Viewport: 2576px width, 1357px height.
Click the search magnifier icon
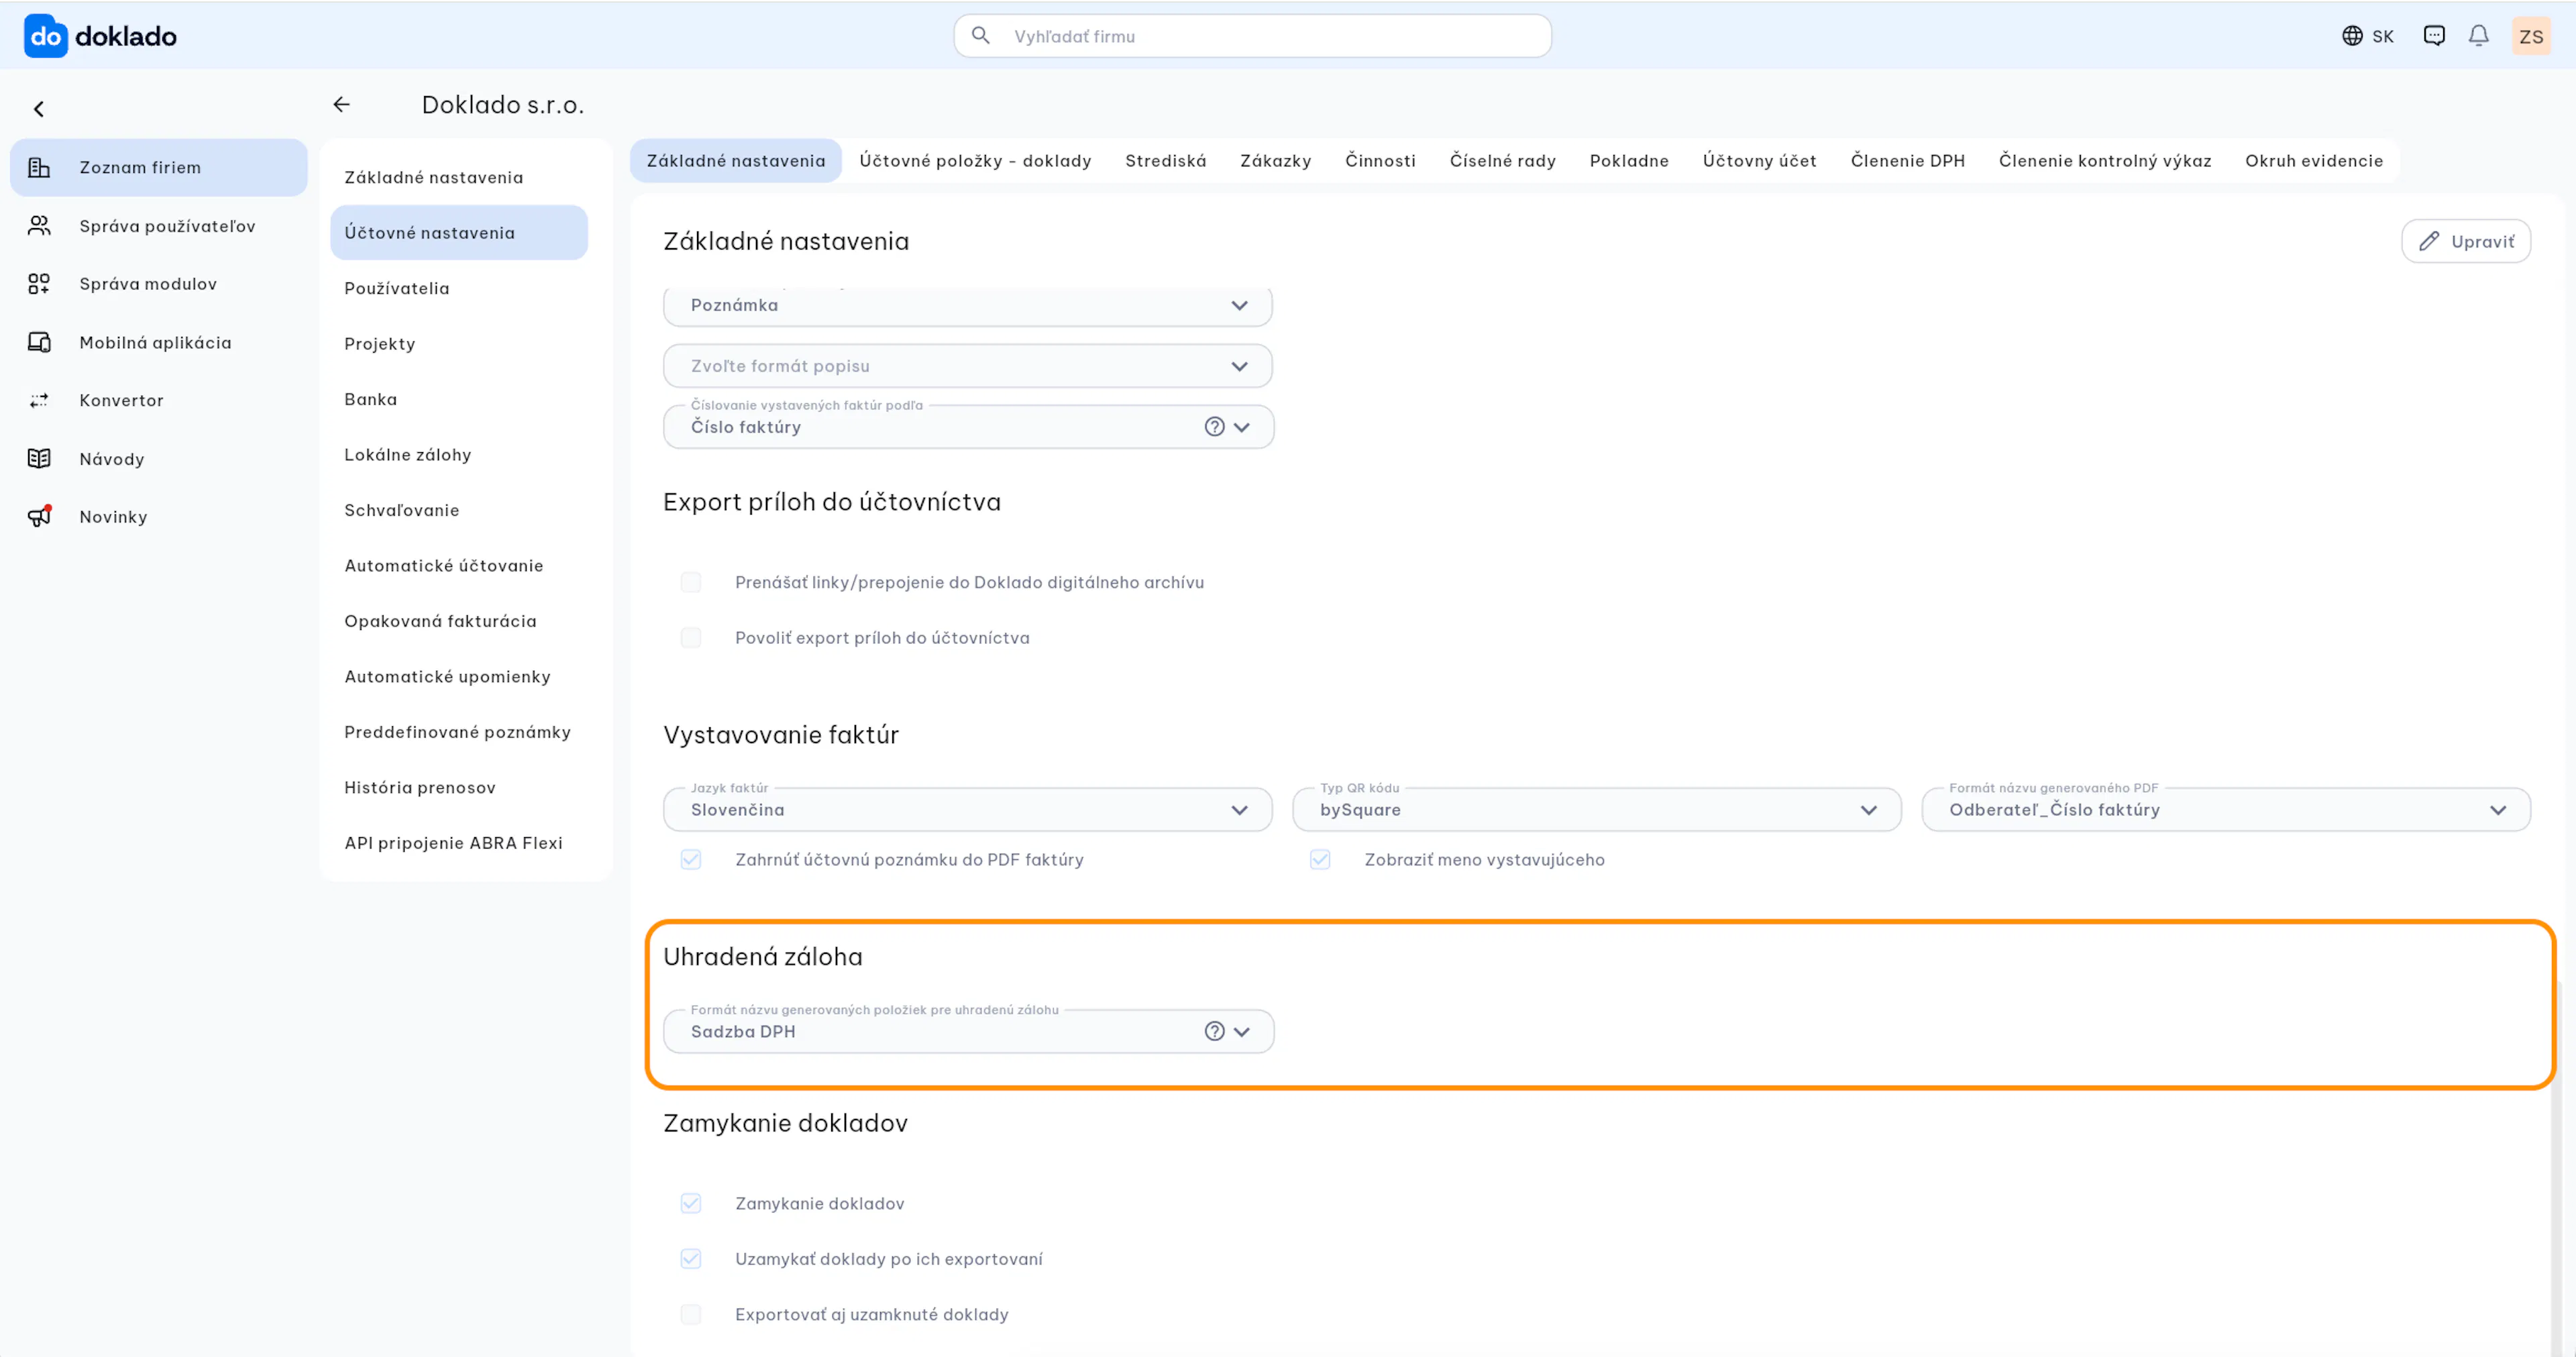(x=981, y=36)
